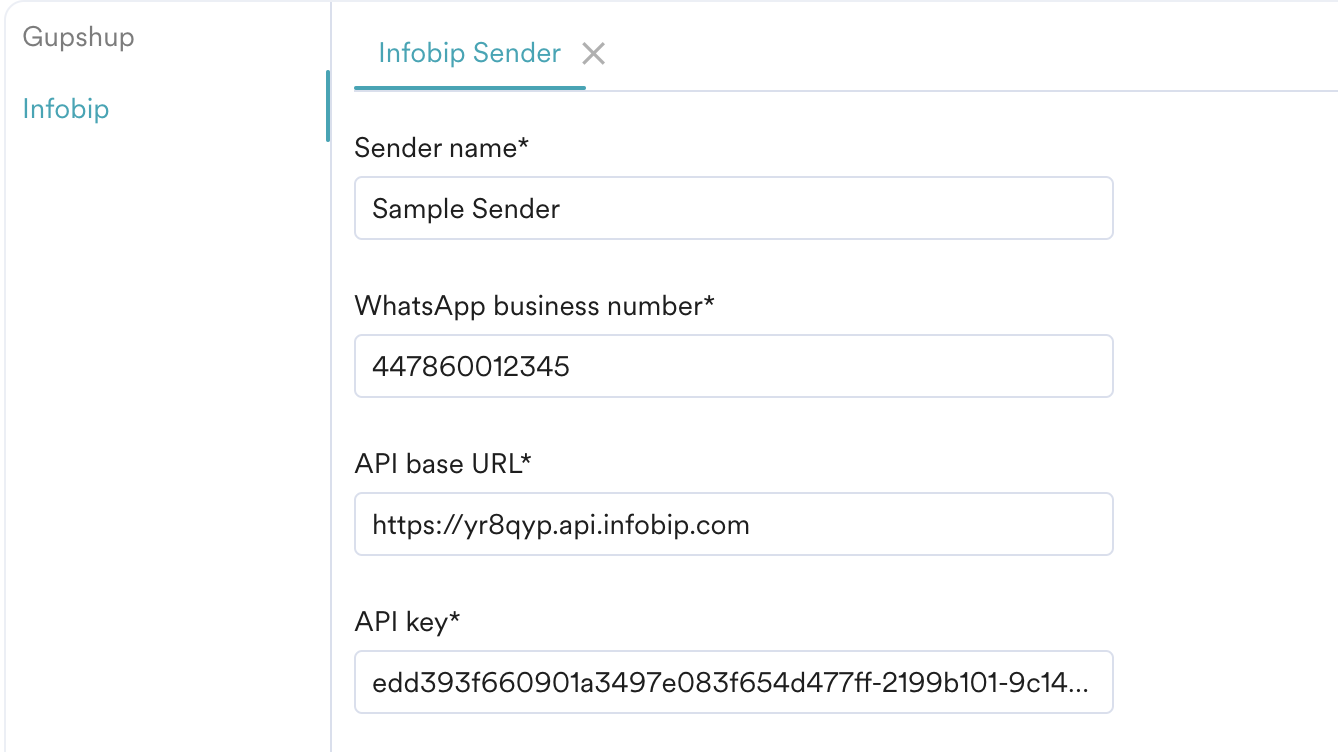The width and height of the screenshot is (1338, 752).
Task: Place cursor in the number 447860012345
Action: click(471, 367)
